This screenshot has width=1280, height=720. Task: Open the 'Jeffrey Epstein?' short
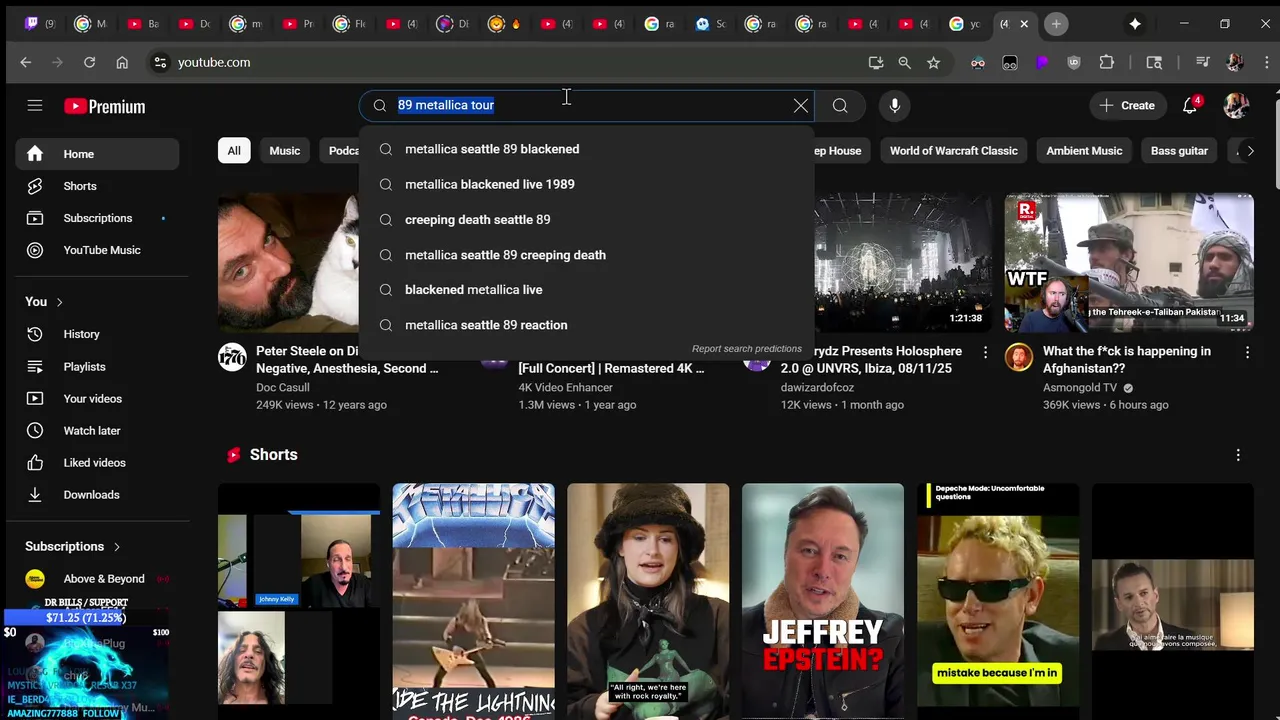(x=823, y=600)
